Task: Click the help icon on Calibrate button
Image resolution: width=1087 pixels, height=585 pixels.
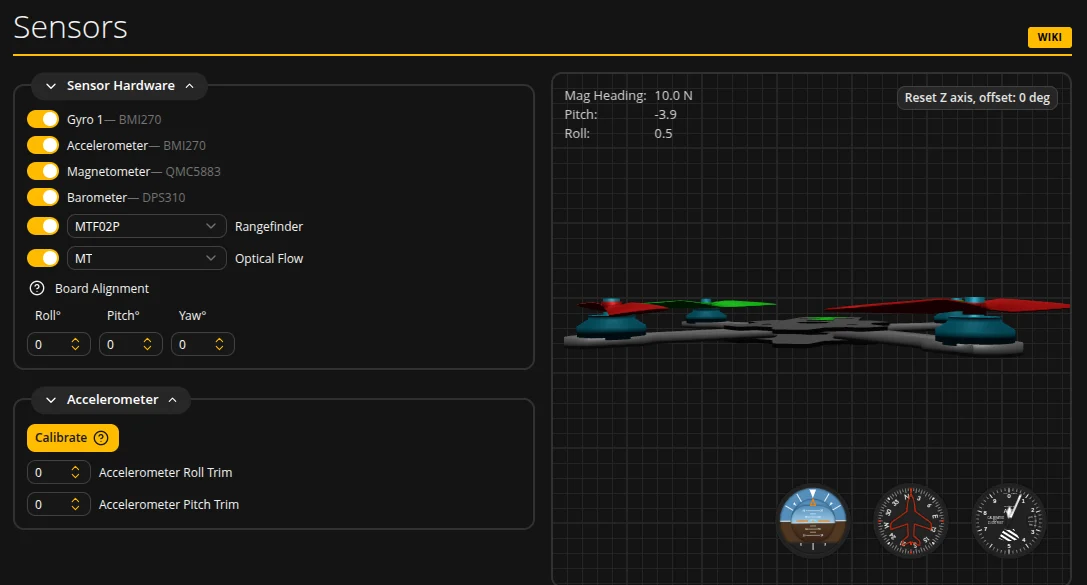Action: pos(101,438)
